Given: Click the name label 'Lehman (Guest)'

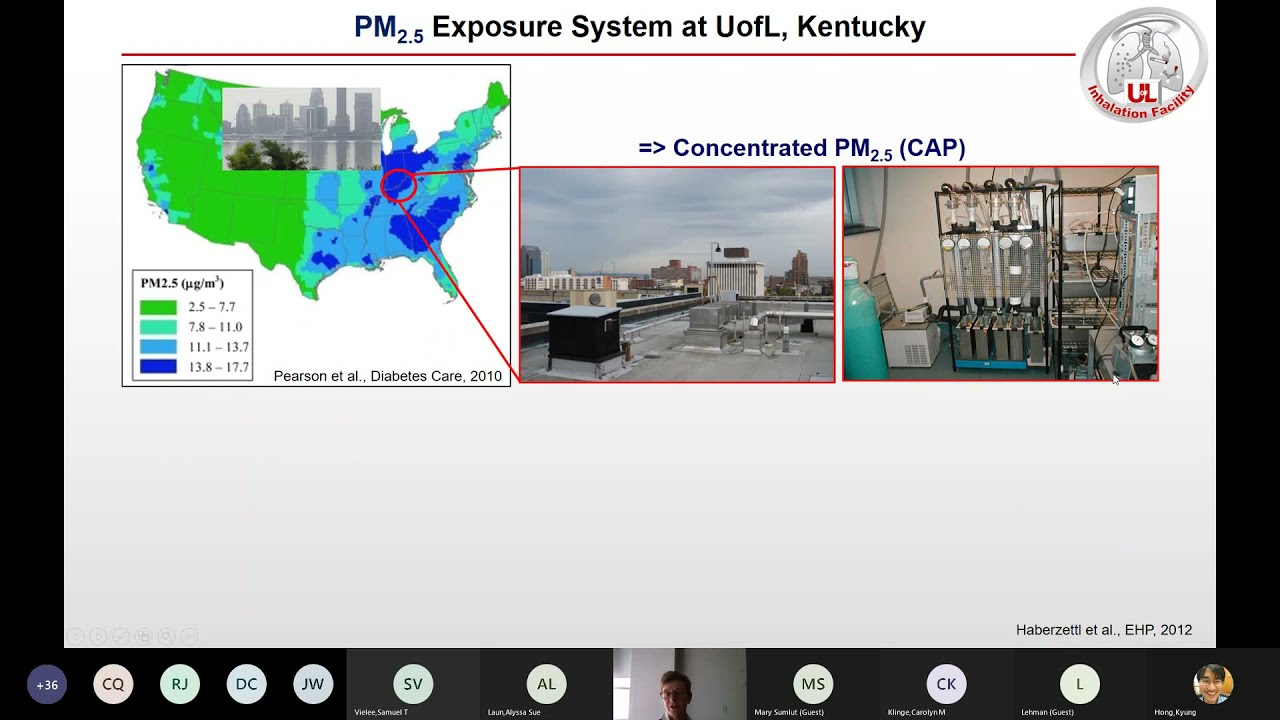Looking at the screenshot, I should click(1047, 712).
